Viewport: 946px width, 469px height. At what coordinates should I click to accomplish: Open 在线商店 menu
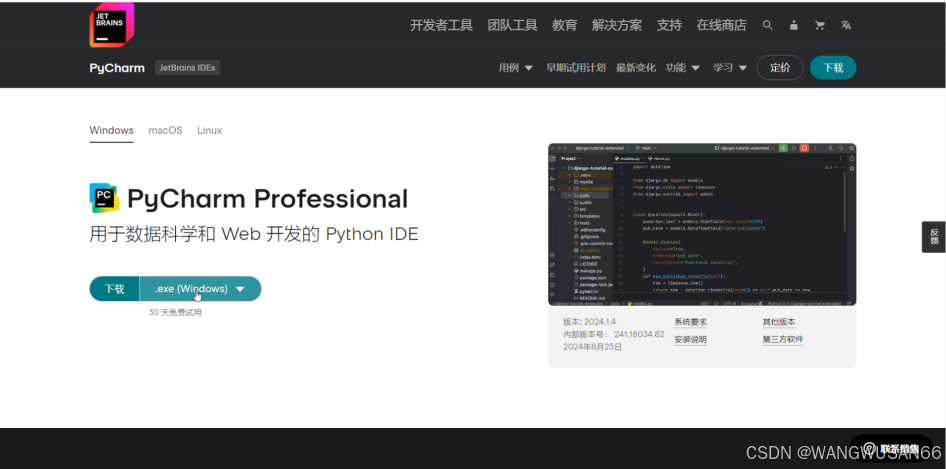722,25
